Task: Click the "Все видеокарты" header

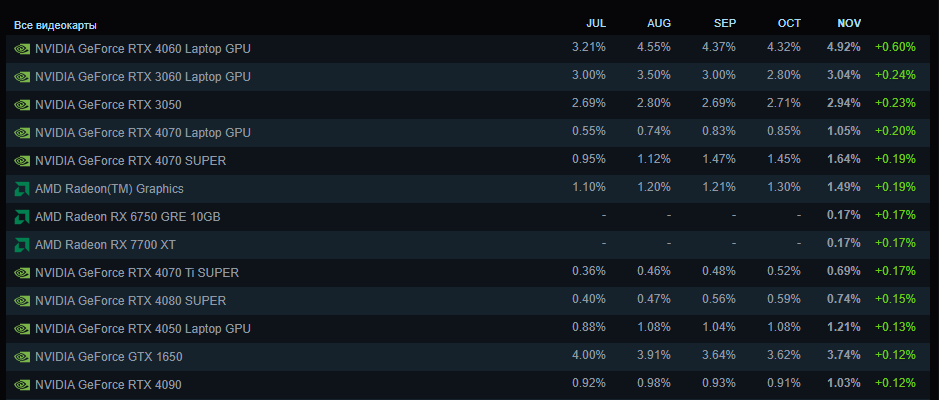Action: tap(55, 24)
